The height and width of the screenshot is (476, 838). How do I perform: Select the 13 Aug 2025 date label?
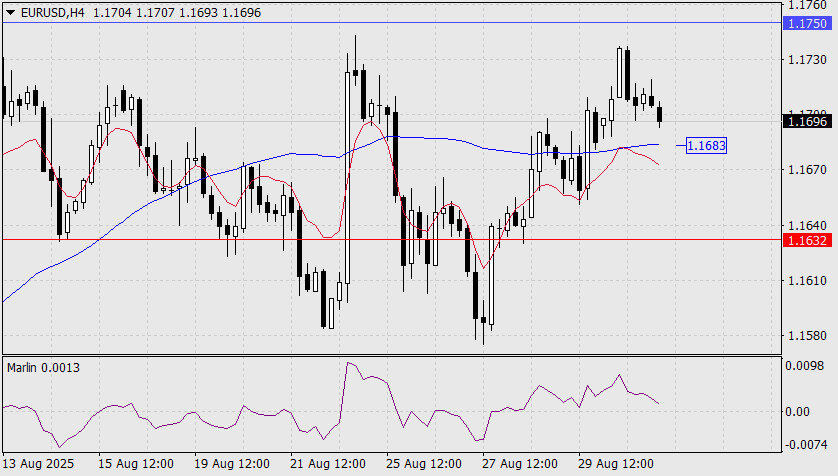tap(38, 463)
